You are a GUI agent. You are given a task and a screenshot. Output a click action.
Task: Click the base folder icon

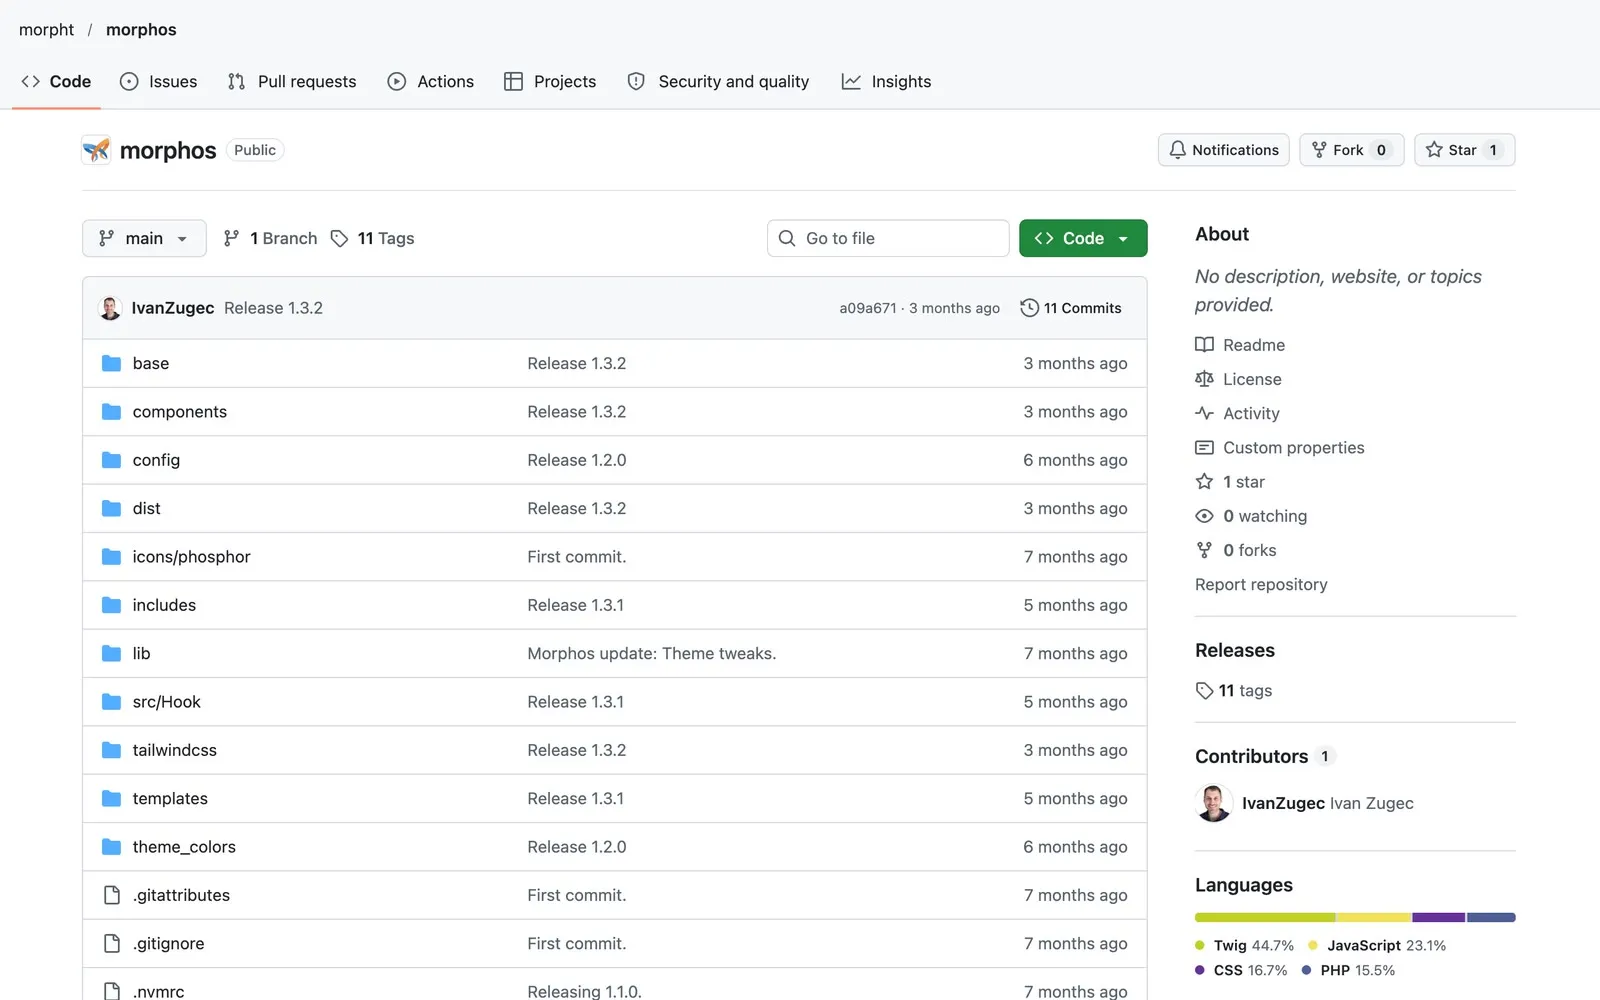pyautogui.click(x=112, y=363)
